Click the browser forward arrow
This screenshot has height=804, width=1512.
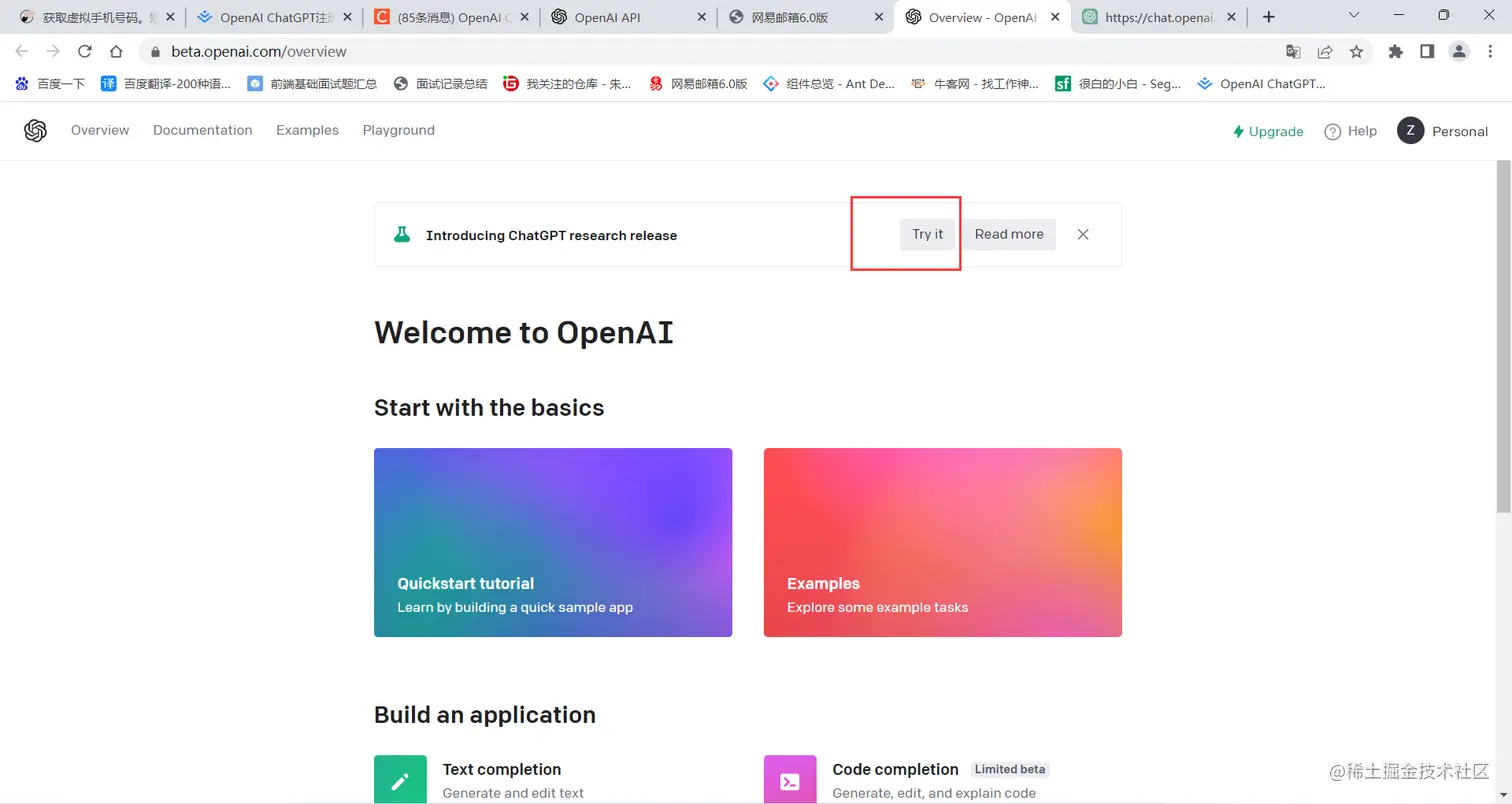pyautogui.click(x=53, y=51)
